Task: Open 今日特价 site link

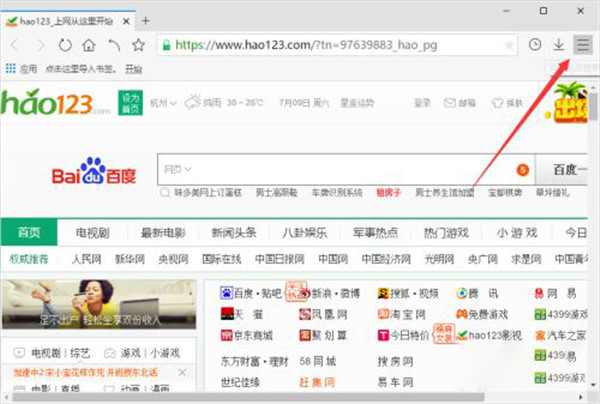Action: (x=403, y=336)
